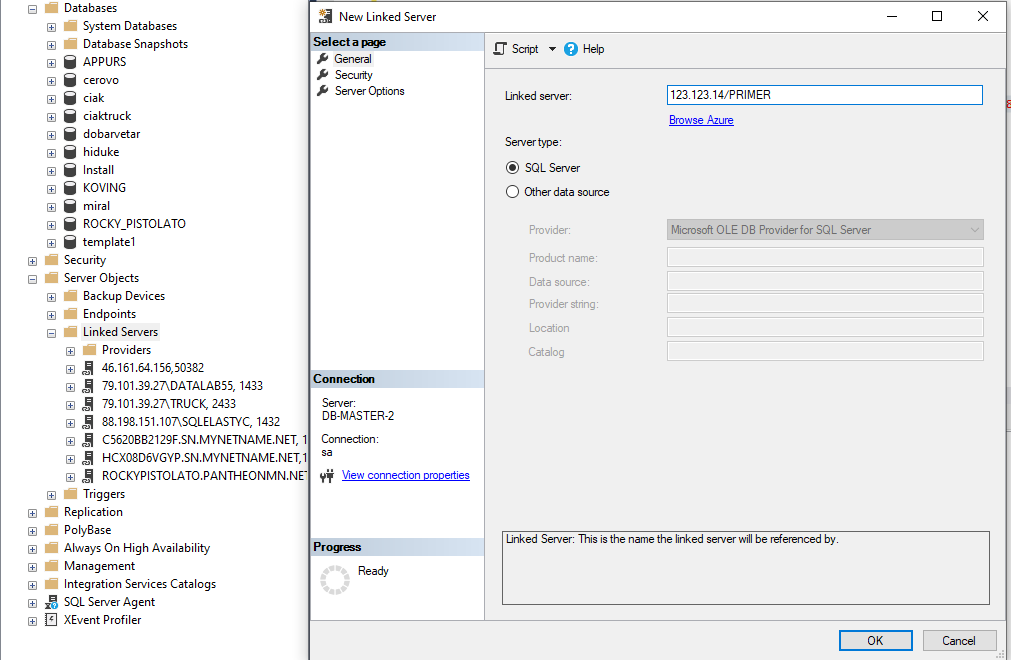Click the New Linked Server title bar icon
The width and height of the screenshot is (1011, 660).
tap(326, 16)
